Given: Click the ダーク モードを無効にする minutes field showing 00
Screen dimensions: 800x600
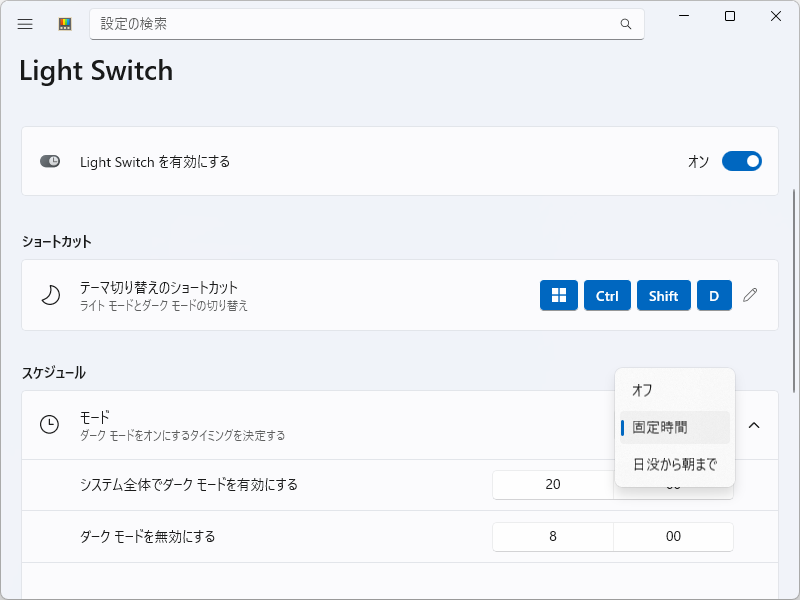Looking at the screenshot, I should tap(673, 537).
